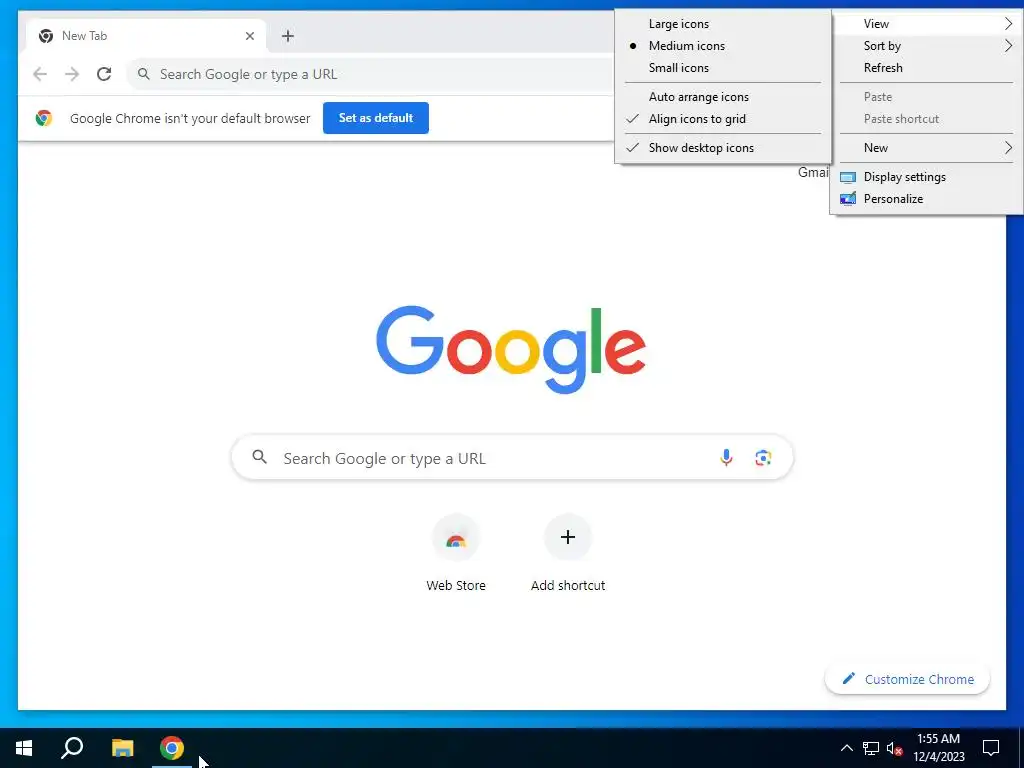Click the Personalize menu entry
The width and height of the screenshot is (1024, 768).
(926, 199)
